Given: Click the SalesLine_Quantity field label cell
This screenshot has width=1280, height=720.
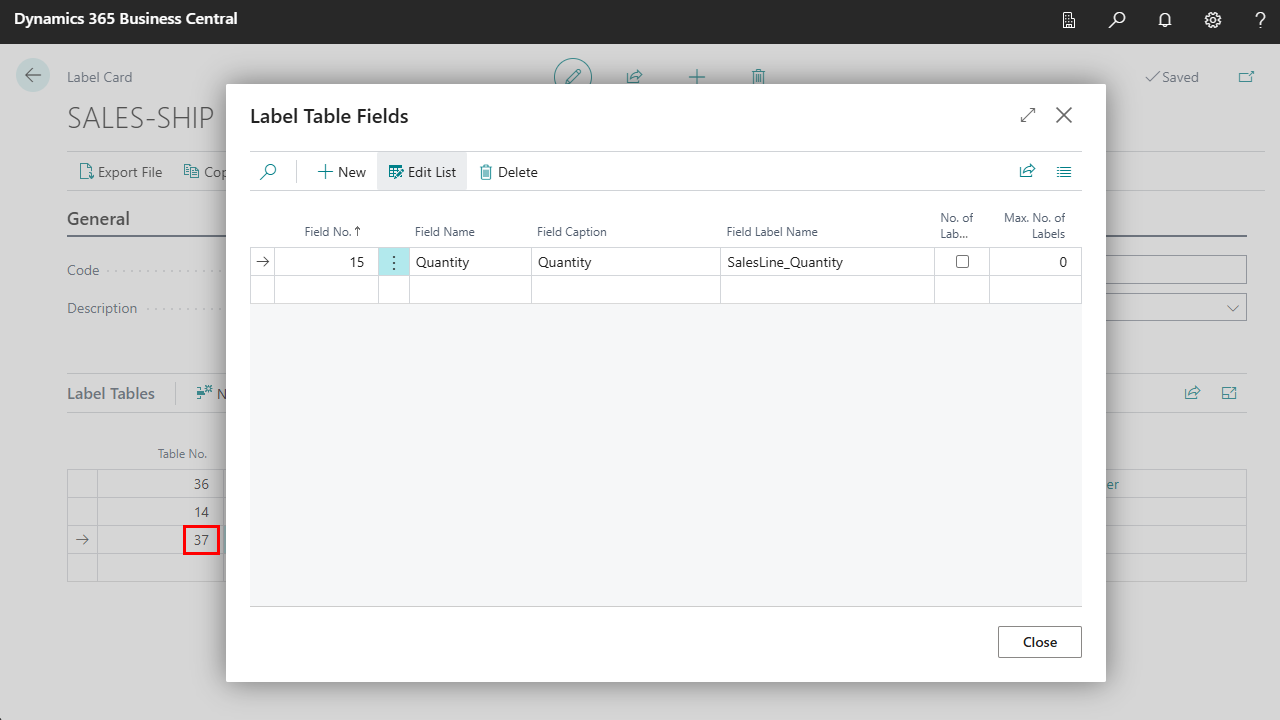Looking at the screenshot, I should [x=826, y=262].
